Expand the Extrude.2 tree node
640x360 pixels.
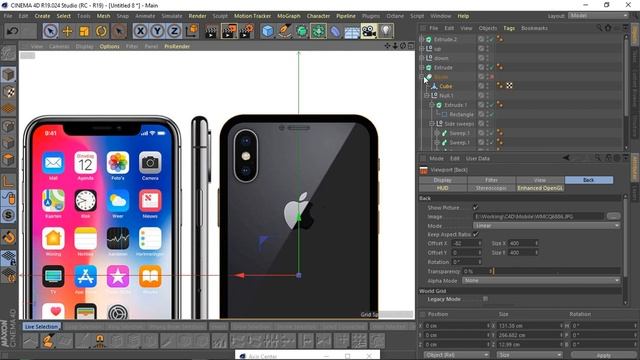tap(422, 40)
